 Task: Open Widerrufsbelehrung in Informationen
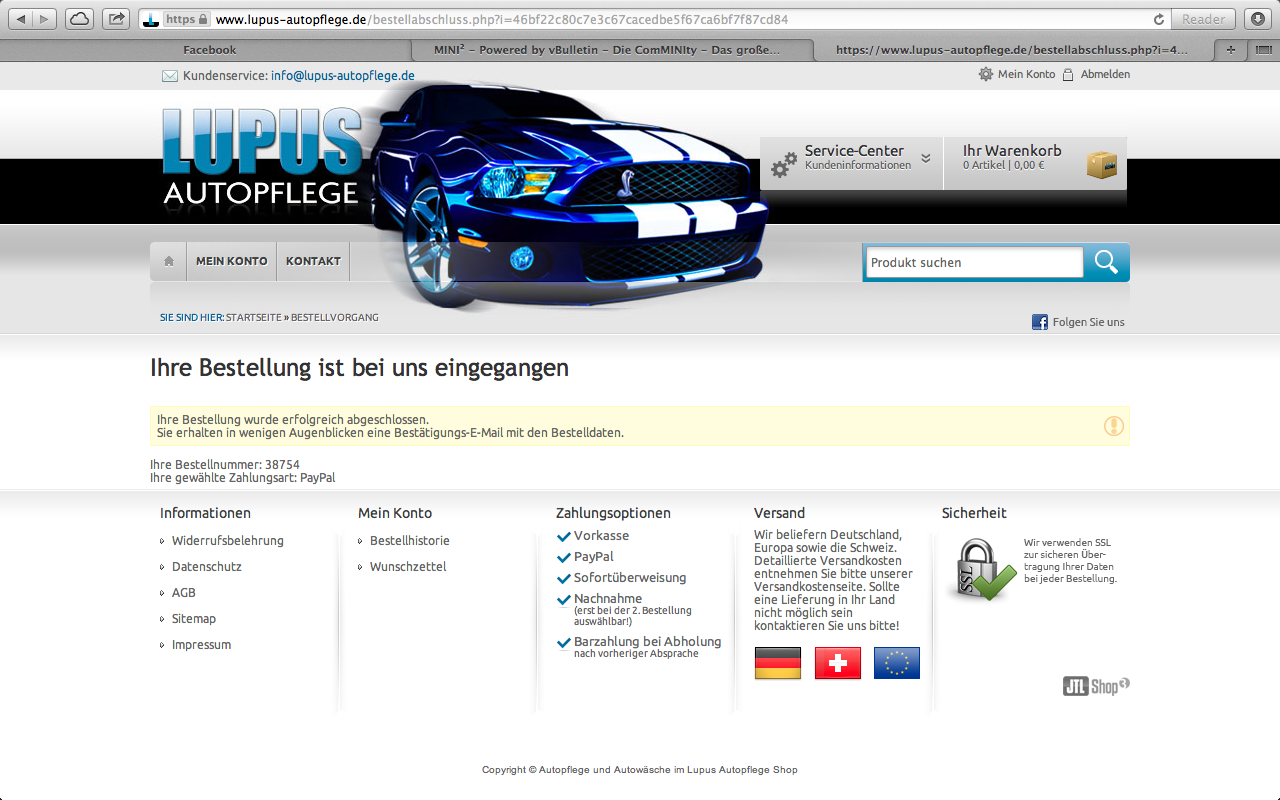tap(228, 541)
